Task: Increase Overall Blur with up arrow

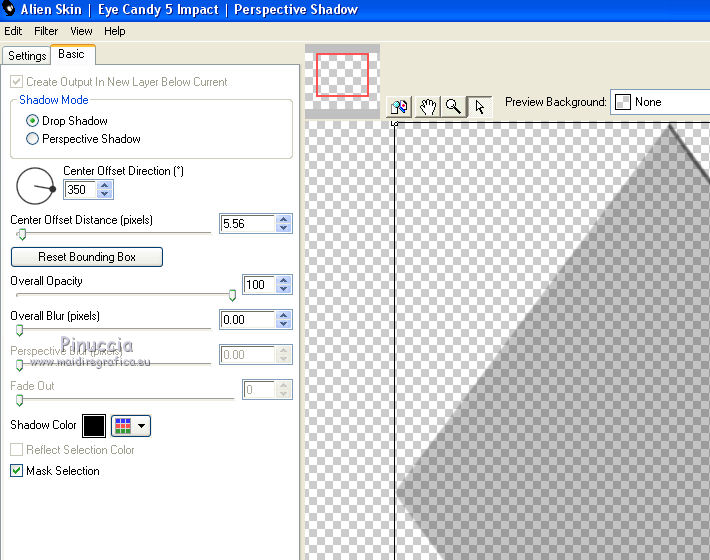Action: tap(284, 316)
